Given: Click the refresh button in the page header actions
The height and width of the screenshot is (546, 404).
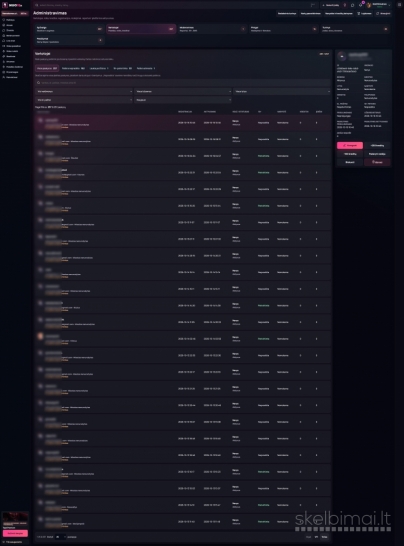Looking at the screenshot, I should (383, 14).
